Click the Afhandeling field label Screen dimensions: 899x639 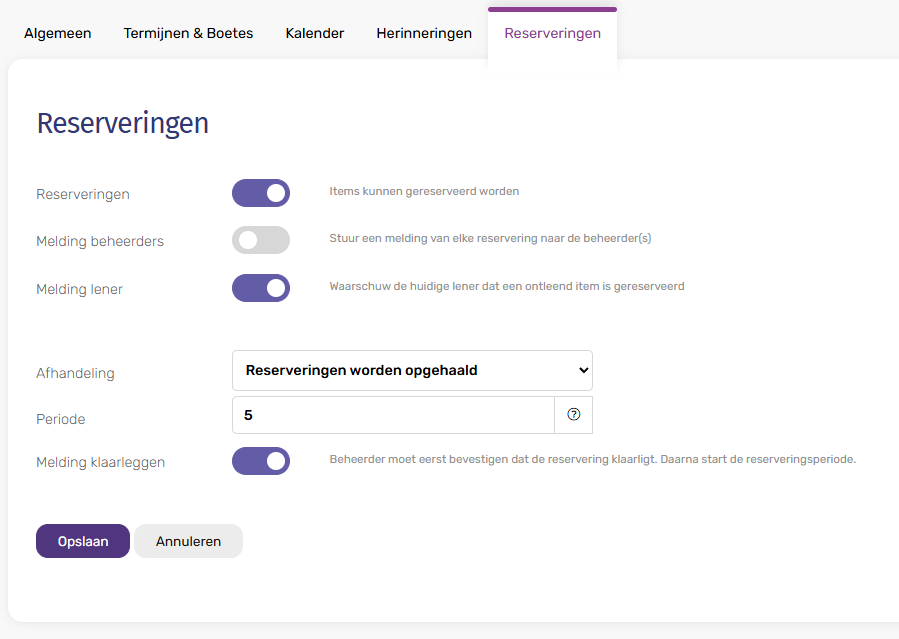[x=75, y=373]
